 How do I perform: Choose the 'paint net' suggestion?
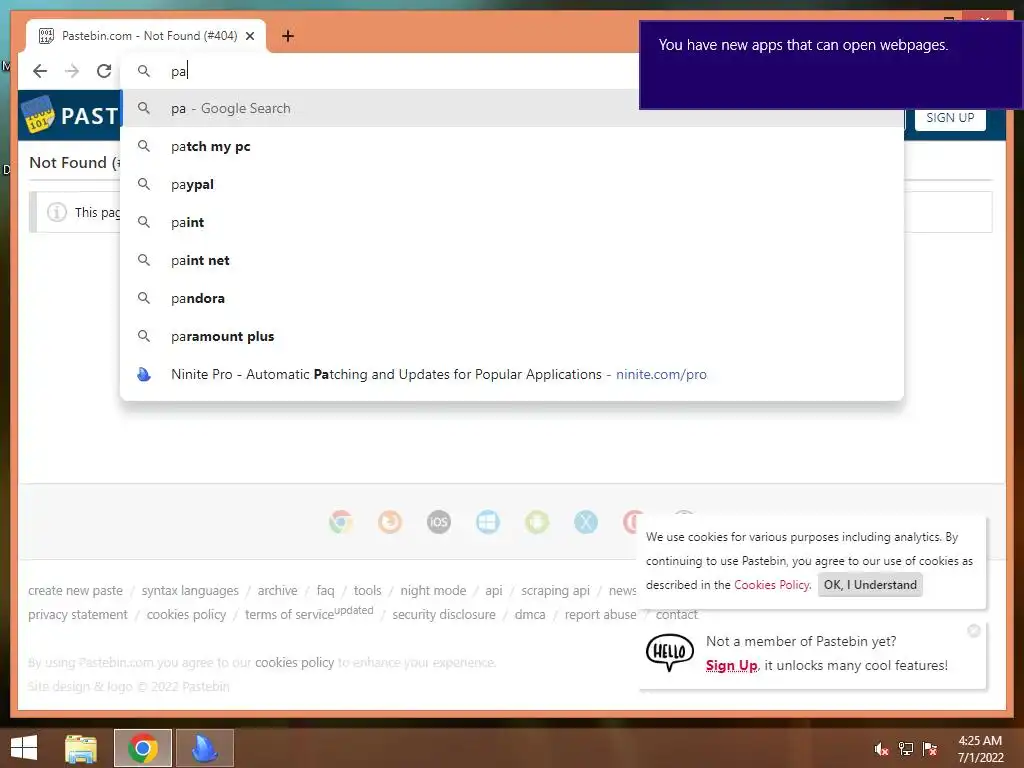coord(512,260)
